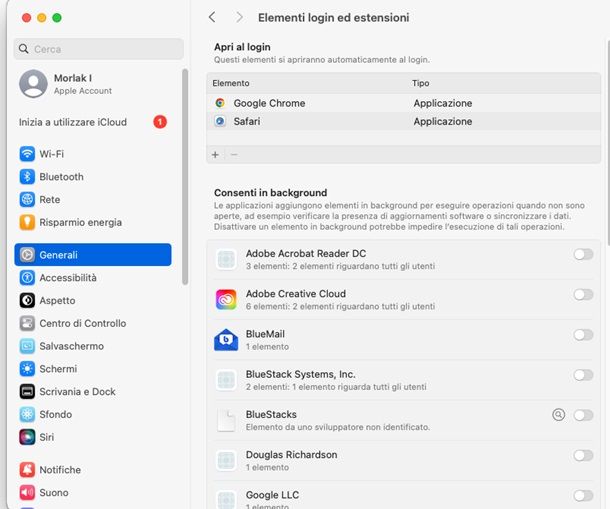Sort by the Elemento column header

(x=231, y=83)
